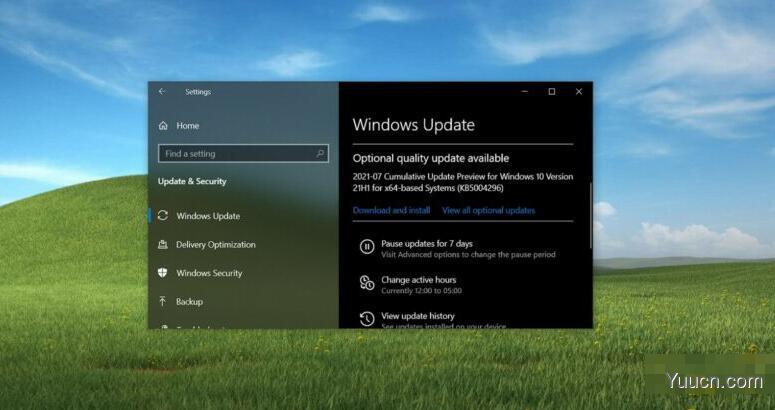Open the Backup settings page
Image resolution: width=775 pixels, height=410 pixels.
click(189, 301)
